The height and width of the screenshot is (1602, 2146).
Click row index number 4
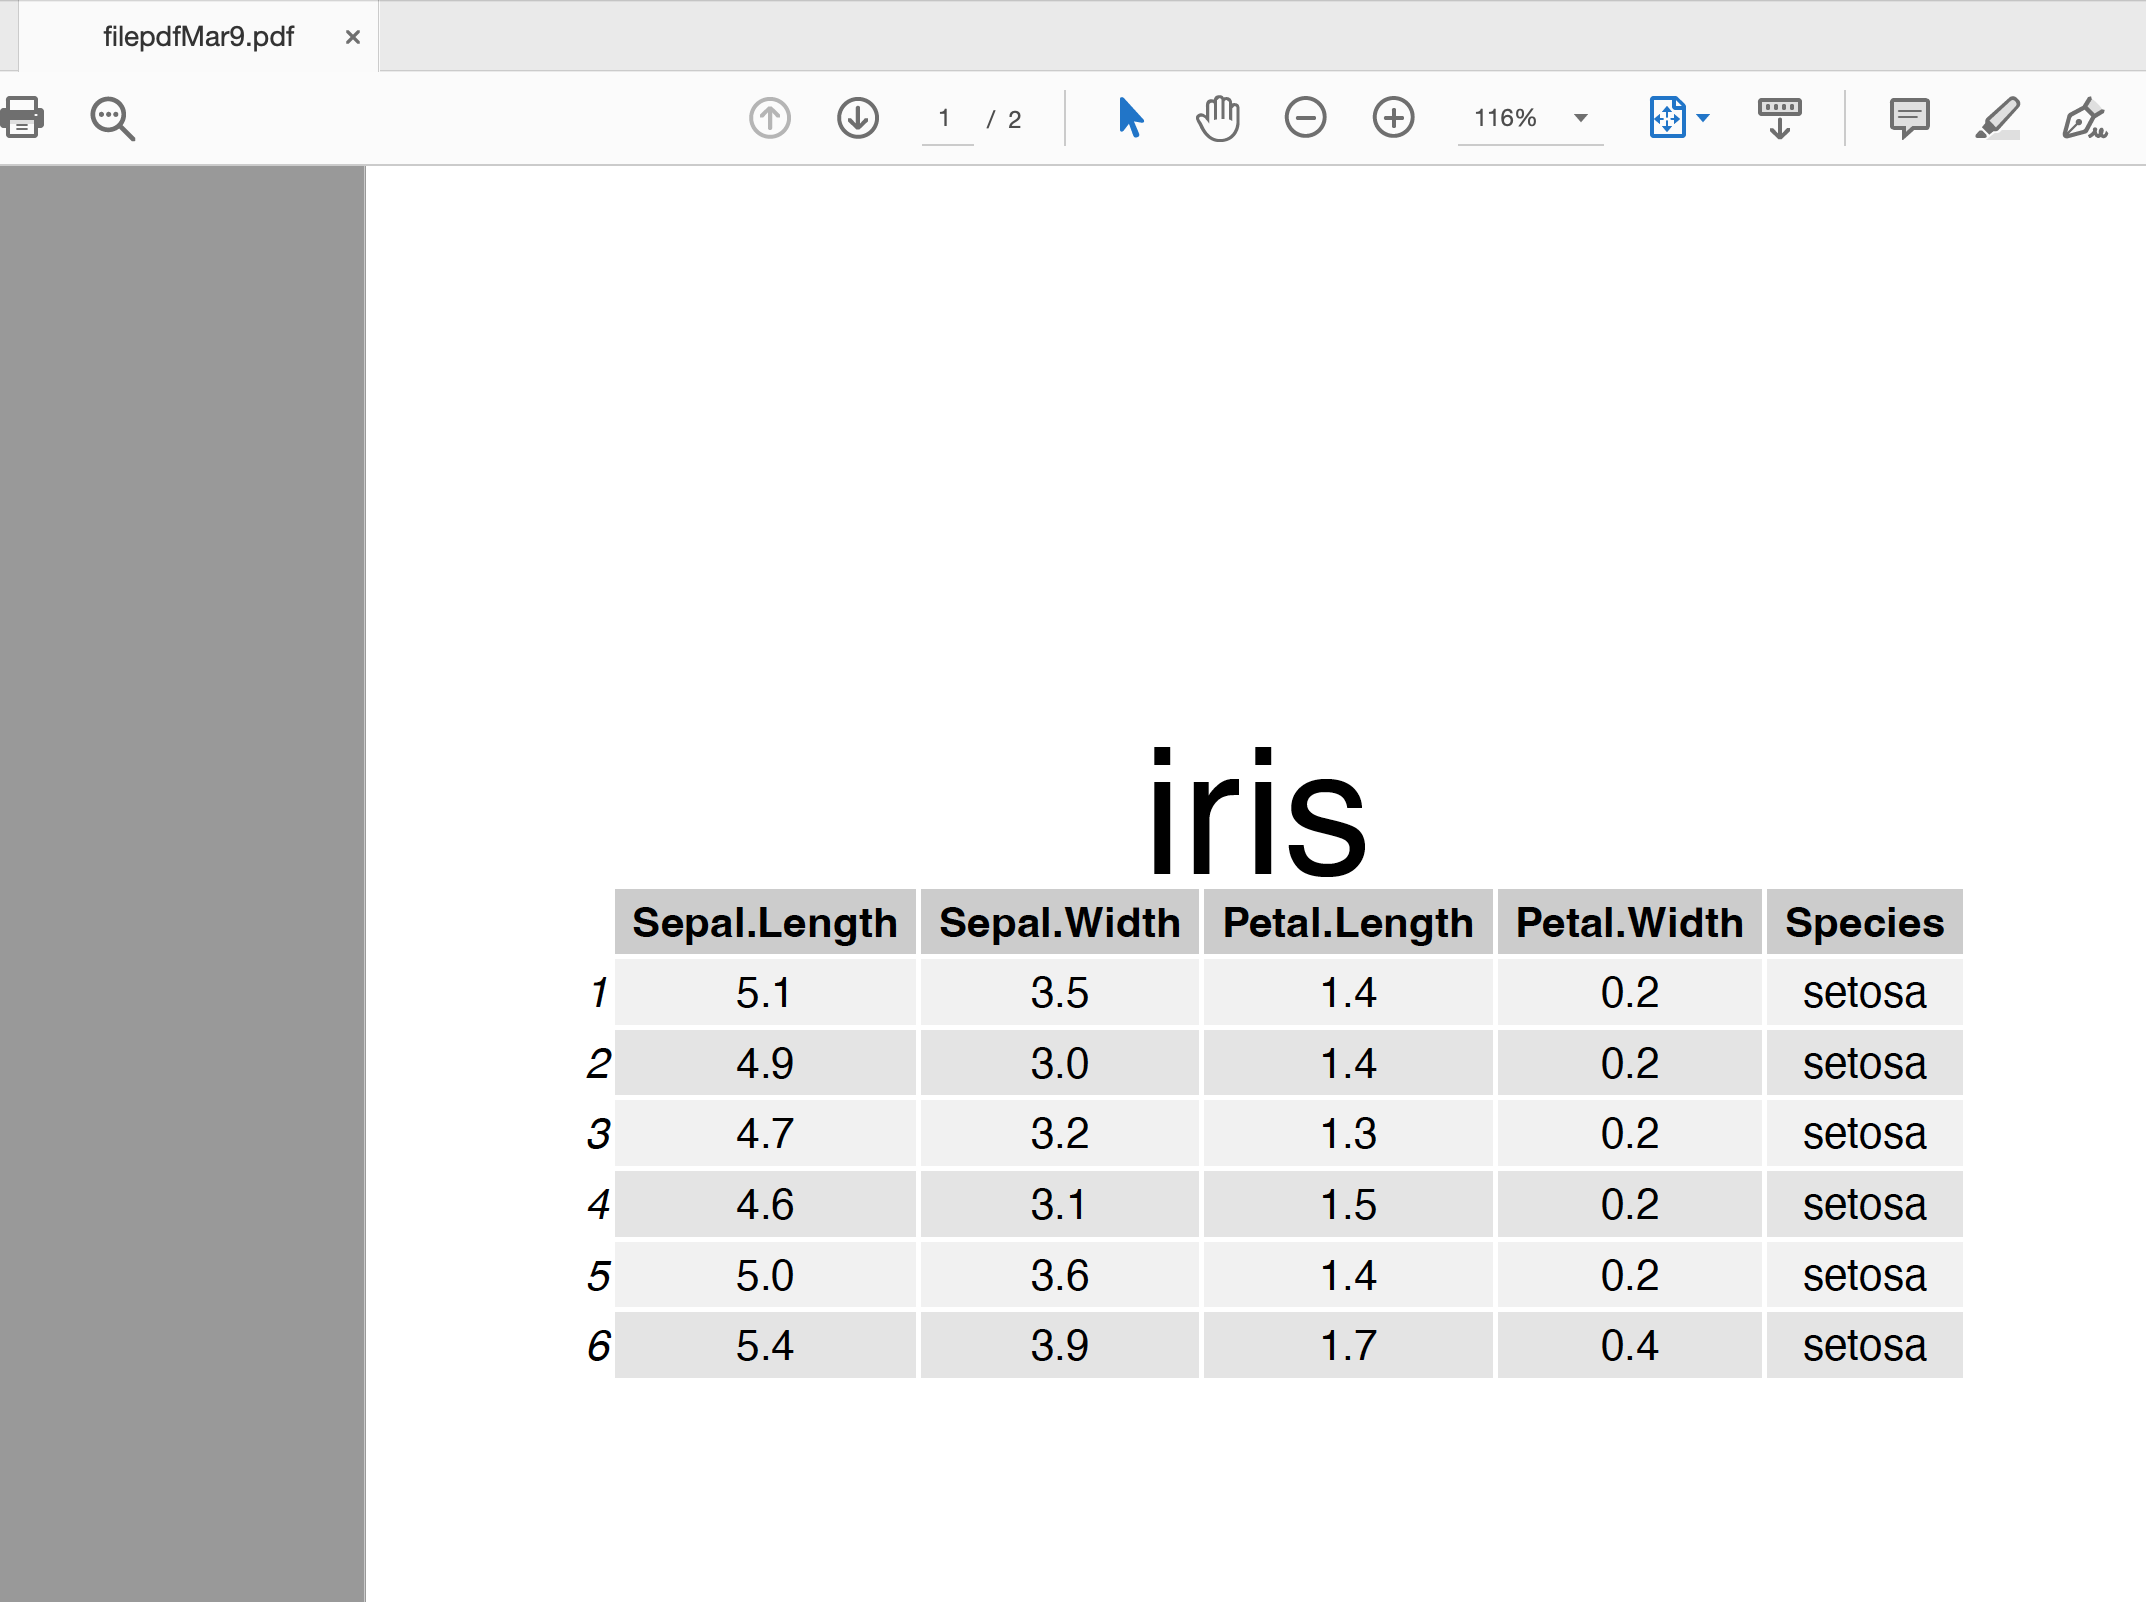tap(598, 1205)
